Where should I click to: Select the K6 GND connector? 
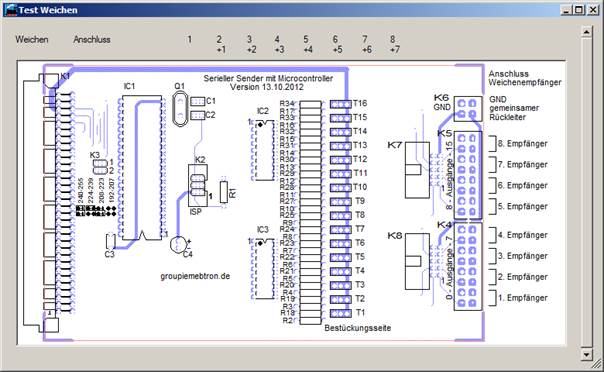coord(468,109)
